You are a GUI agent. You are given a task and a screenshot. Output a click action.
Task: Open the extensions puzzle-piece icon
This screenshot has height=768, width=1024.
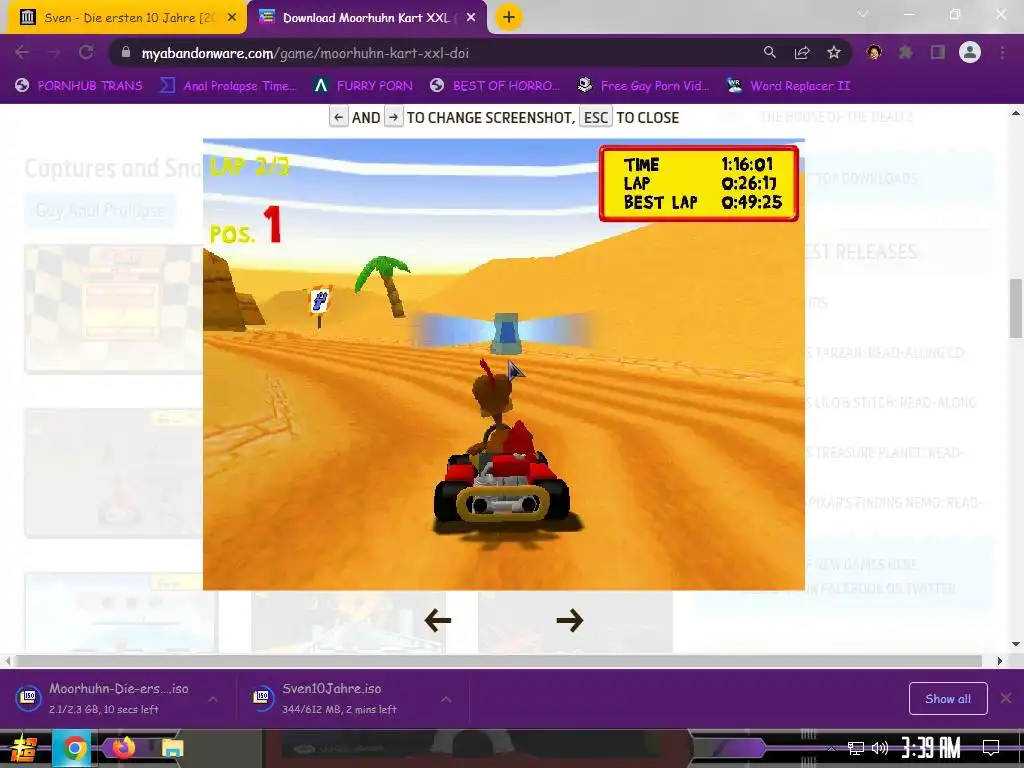(x=906, y=53)
